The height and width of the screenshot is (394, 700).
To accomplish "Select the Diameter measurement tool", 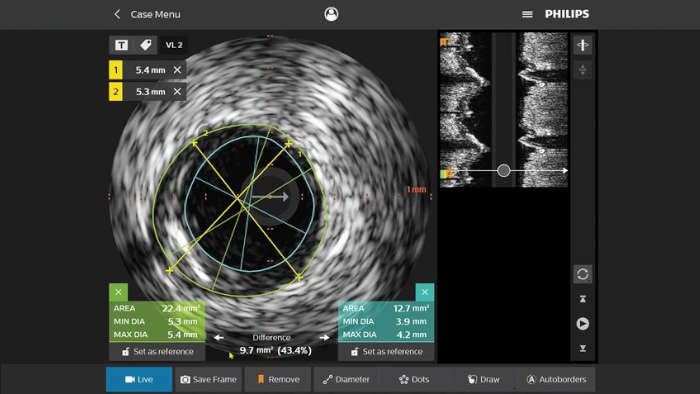I will click(346, 379).
